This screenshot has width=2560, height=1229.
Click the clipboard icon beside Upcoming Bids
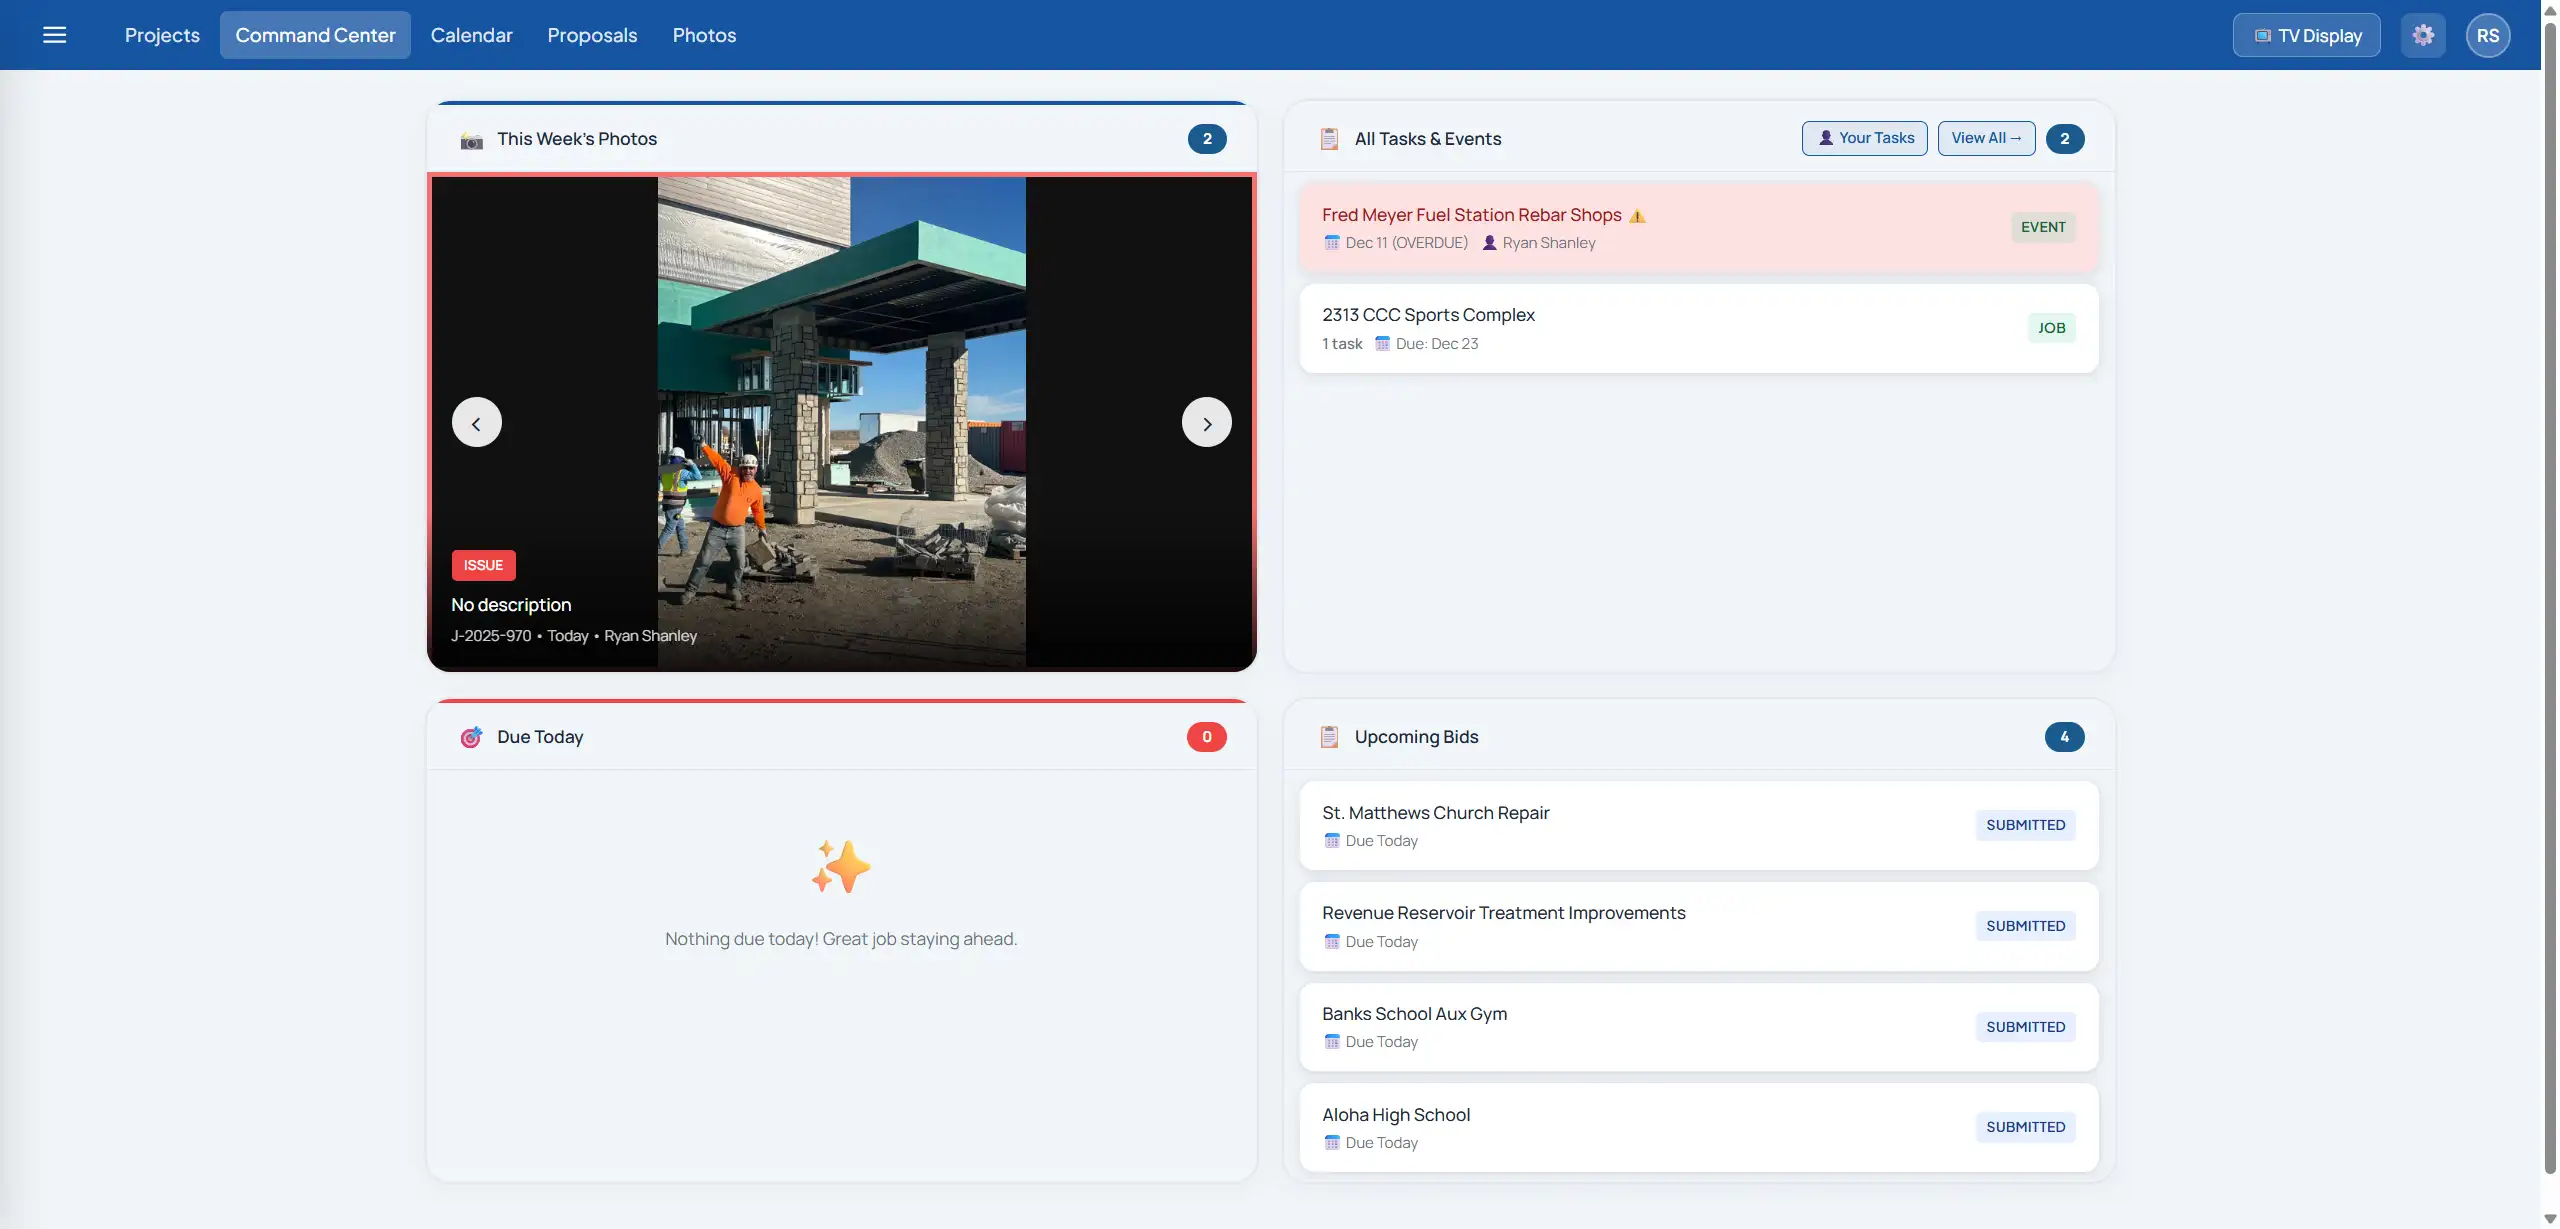[1329, 737]
